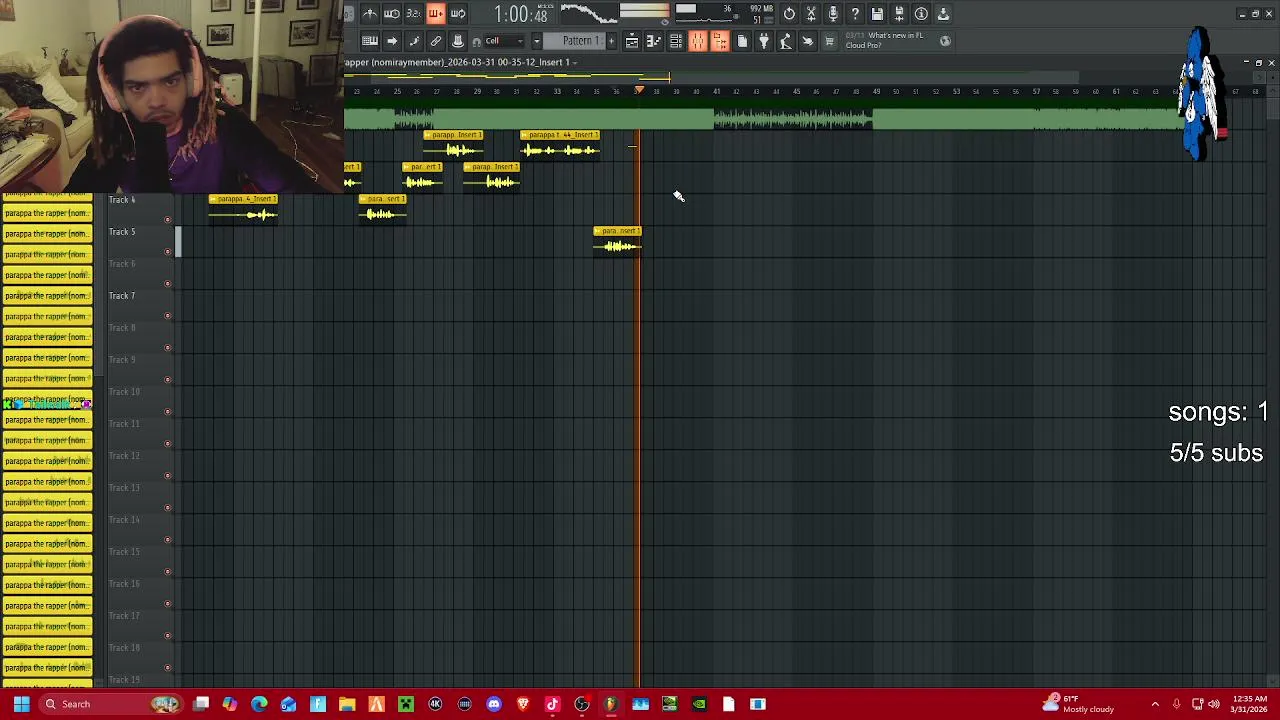Select the "parappa_4_Insert 1" audio clip

pos(243,209)
